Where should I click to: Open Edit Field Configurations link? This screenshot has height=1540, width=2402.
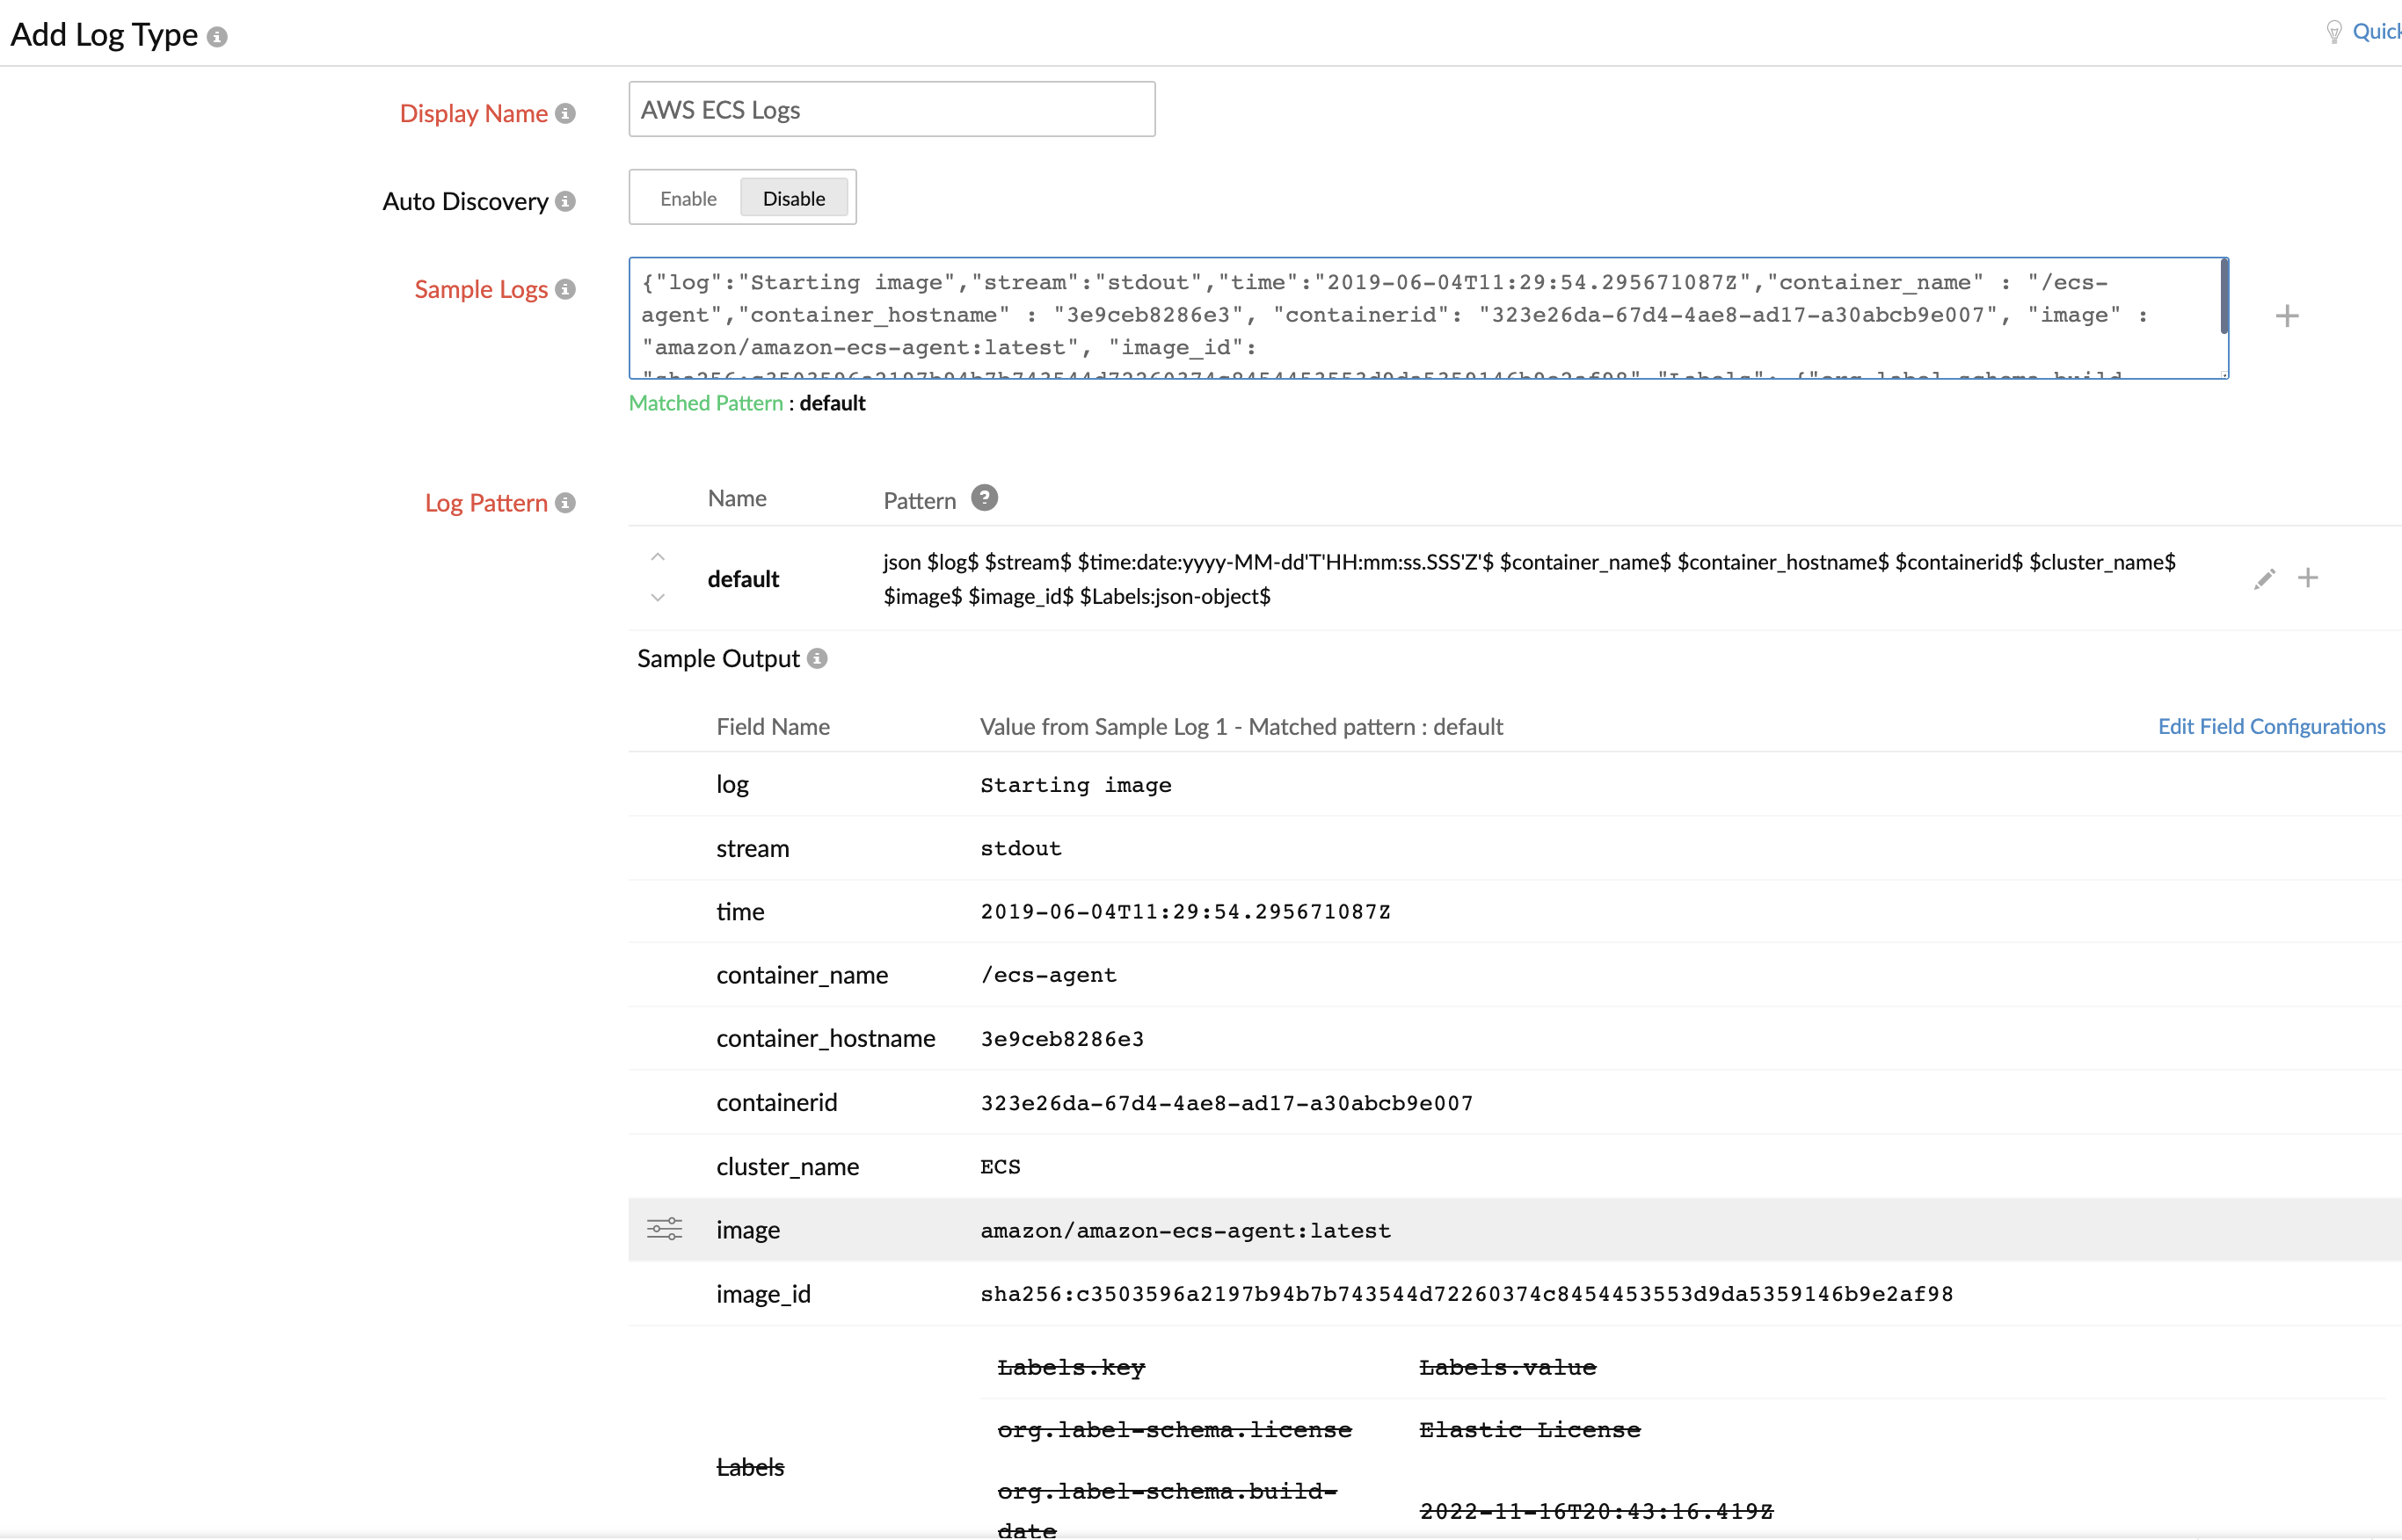2271,727
